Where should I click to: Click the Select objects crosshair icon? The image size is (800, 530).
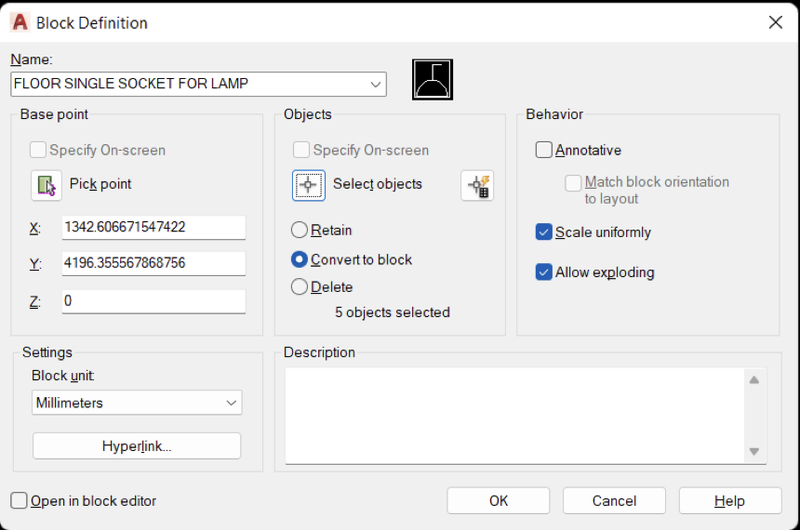[309, 185]
